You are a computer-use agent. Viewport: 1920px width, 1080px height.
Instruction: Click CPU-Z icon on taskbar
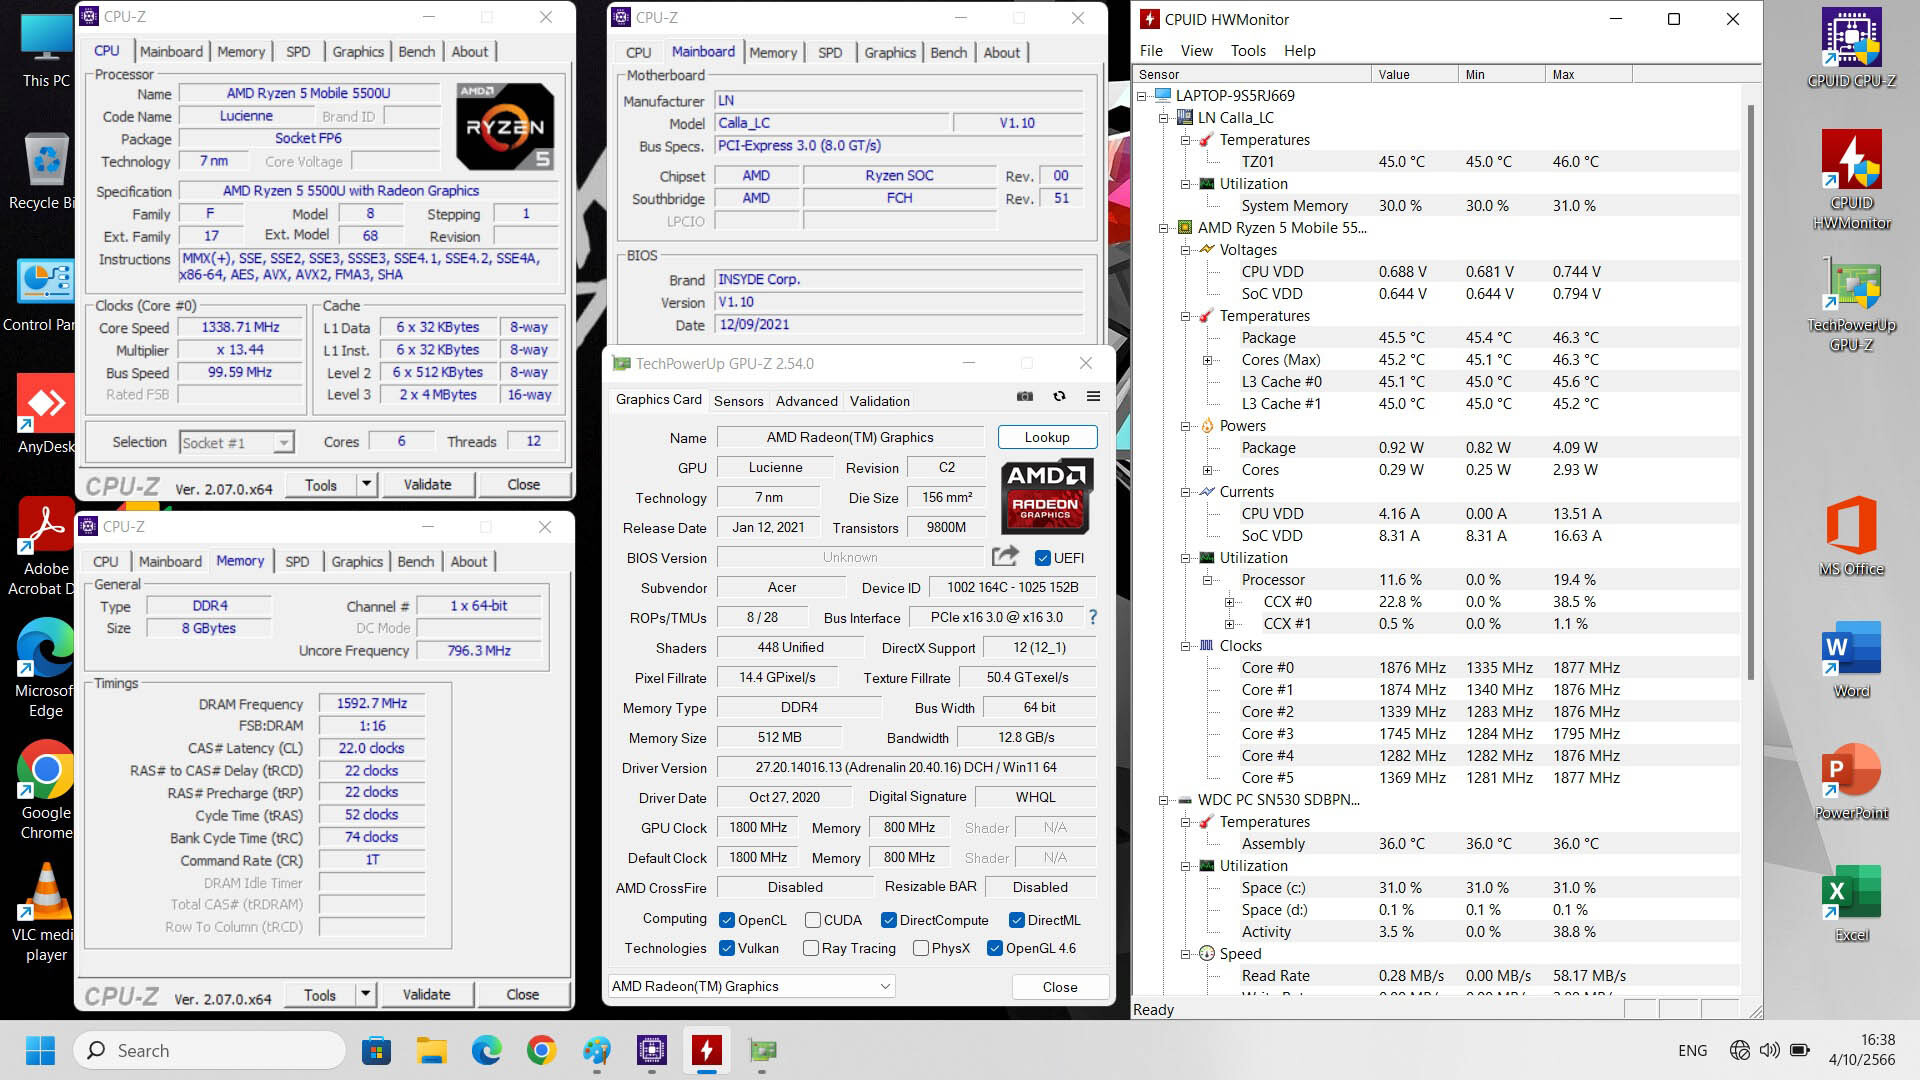[x=652, y=1050]
